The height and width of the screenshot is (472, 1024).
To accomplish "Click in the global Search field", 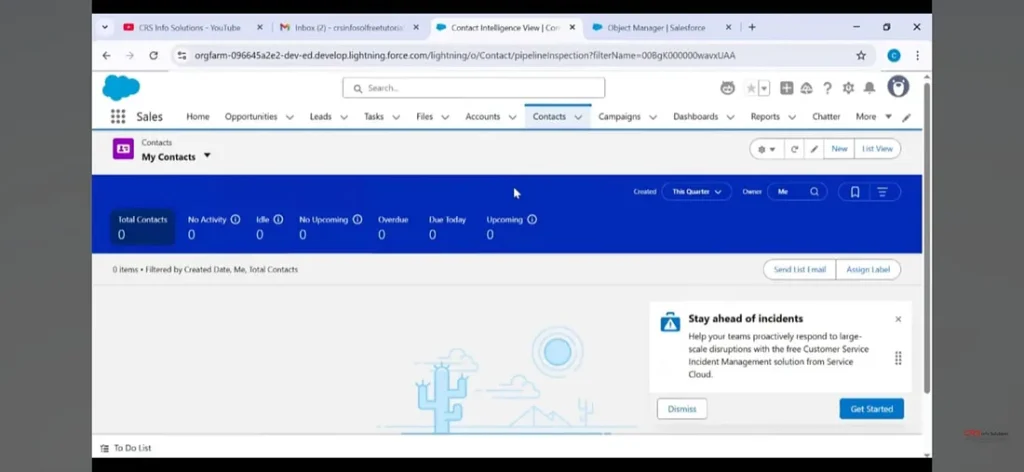I will [474, 88].
